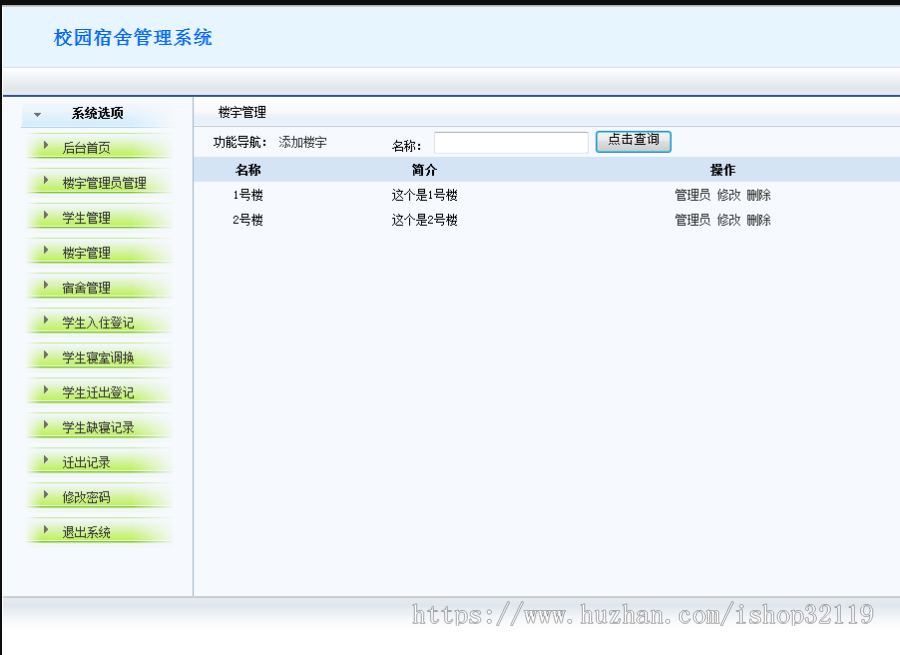The height and width of the screenshot is (655, 900).
Task: Click the 校园宿舍管理系统 title
Action: (x=132, y=37)
